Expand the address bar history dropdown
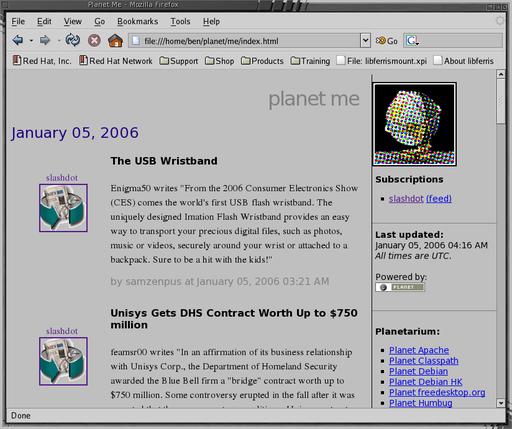 point(365,41)
